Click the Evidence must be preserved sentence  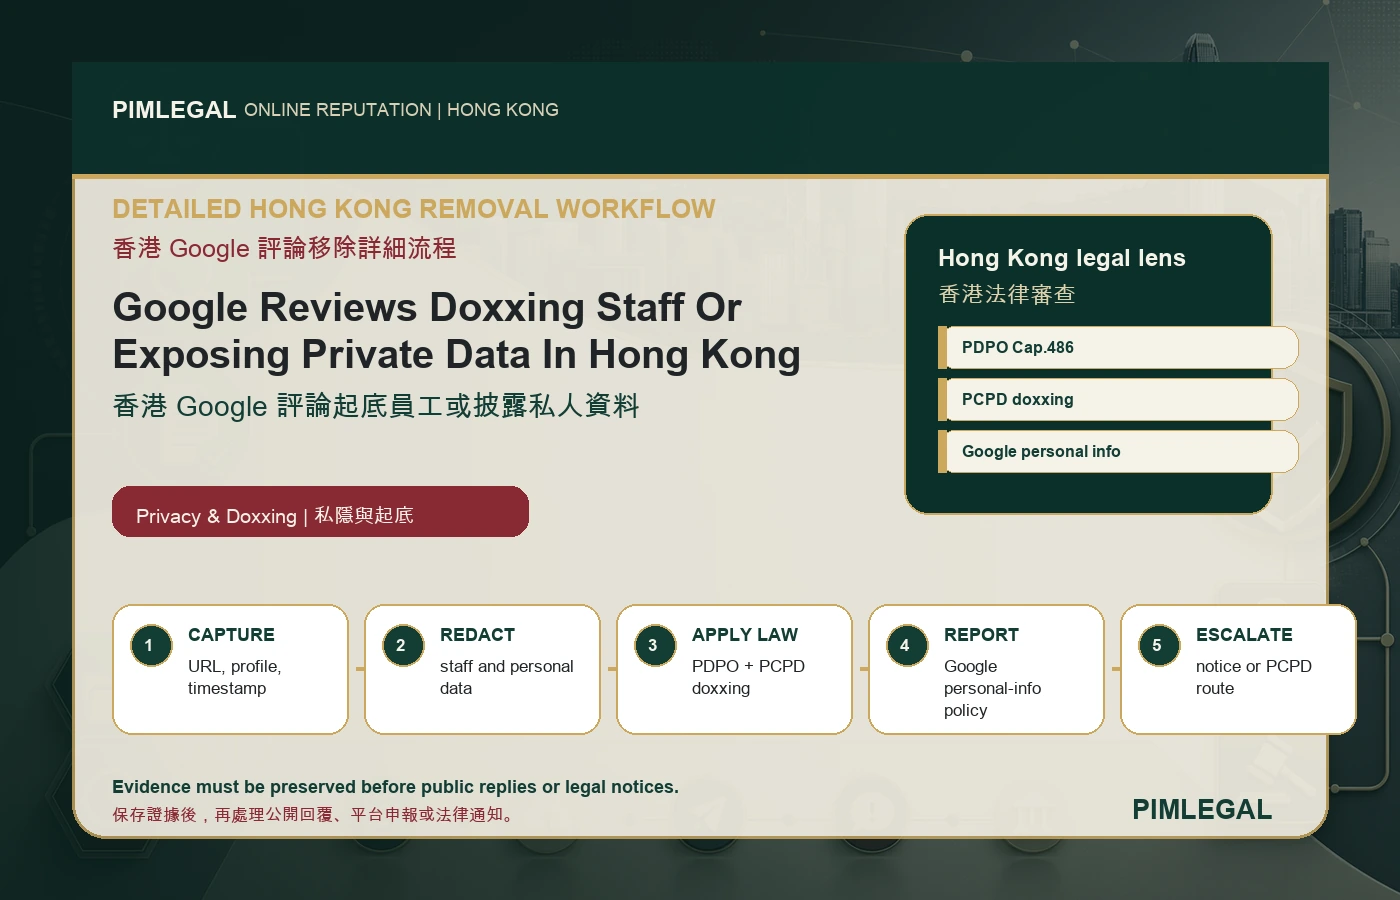click(395, 787)
